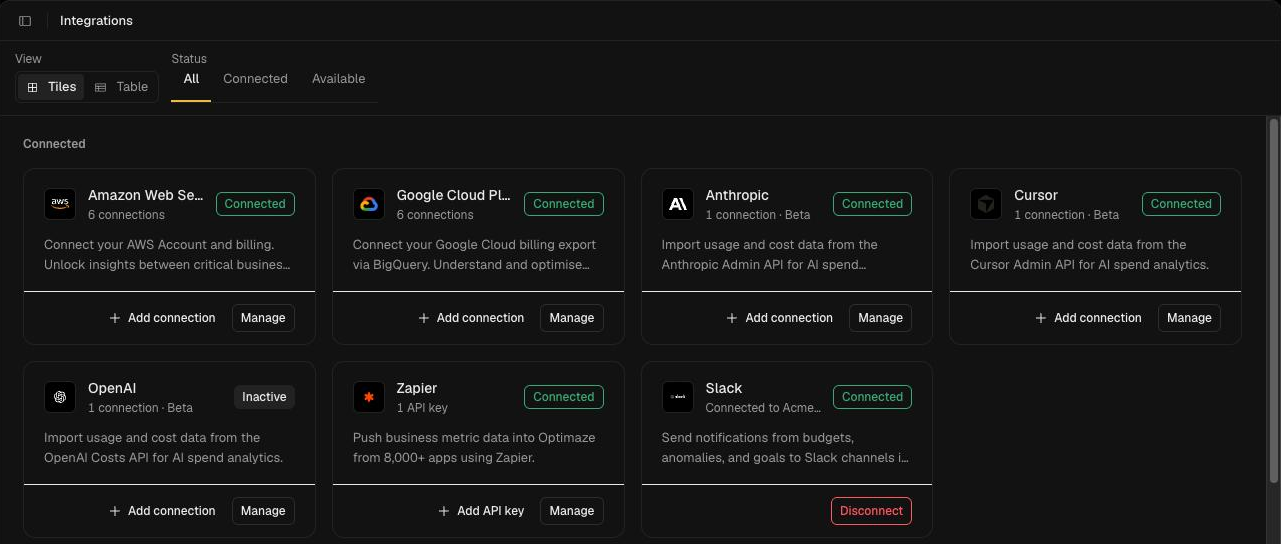The image size is (1281, 544).
Task: Click Connected badge on Anthropic card
Action: (x=872, y=204)
